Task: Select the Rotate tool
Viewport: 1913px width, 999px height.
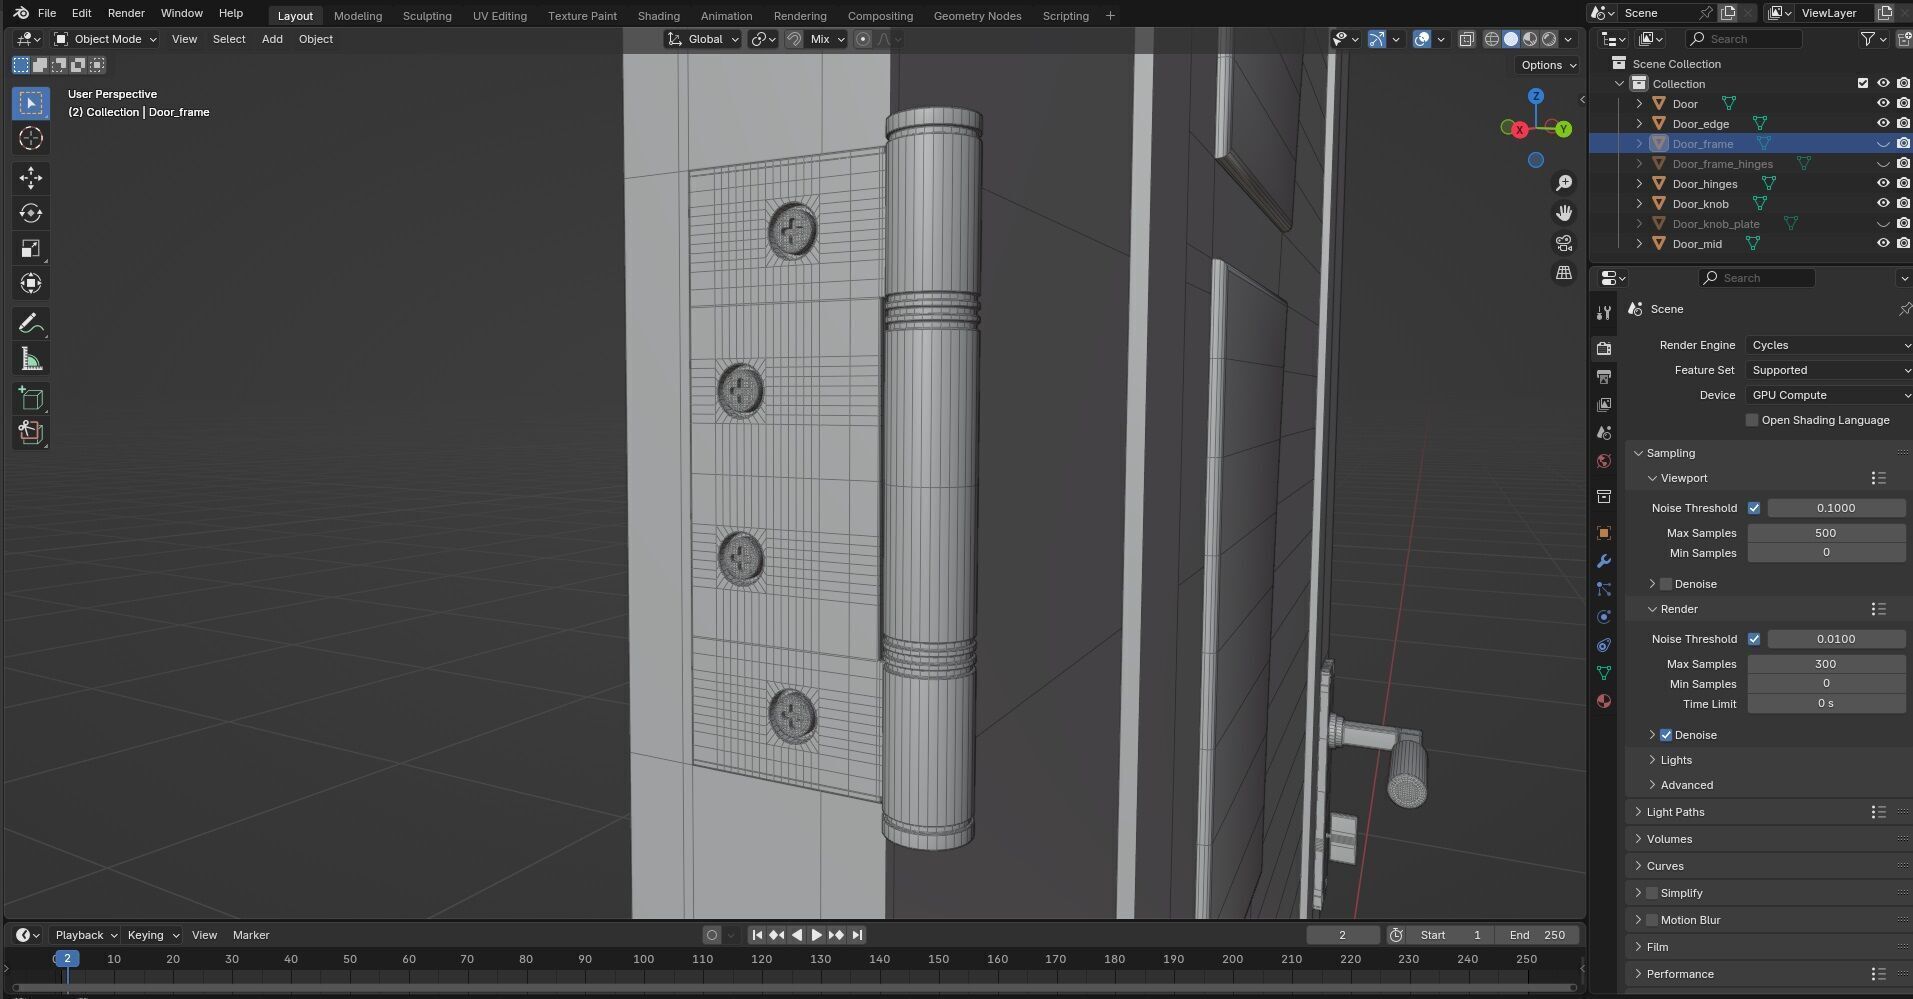Action: [x=31, y=213]
